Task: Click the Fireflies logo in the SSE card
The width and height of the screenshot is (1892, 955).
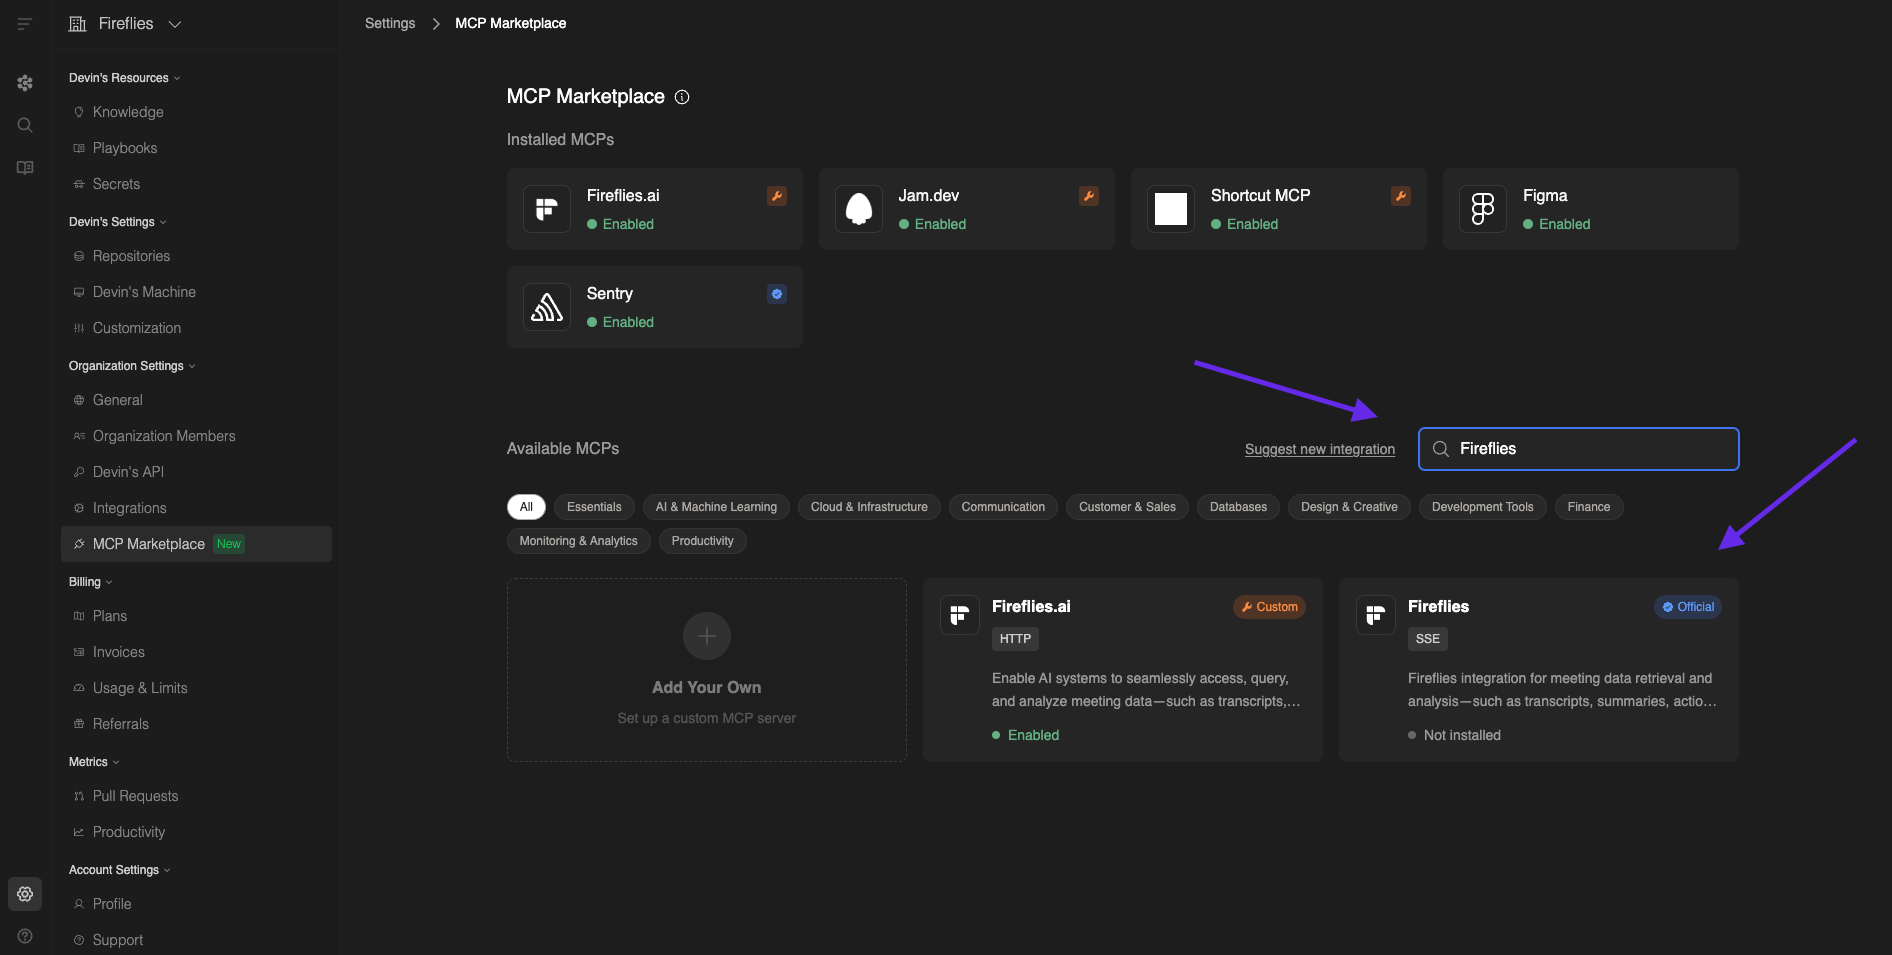Action: [x=1376, y=615]
